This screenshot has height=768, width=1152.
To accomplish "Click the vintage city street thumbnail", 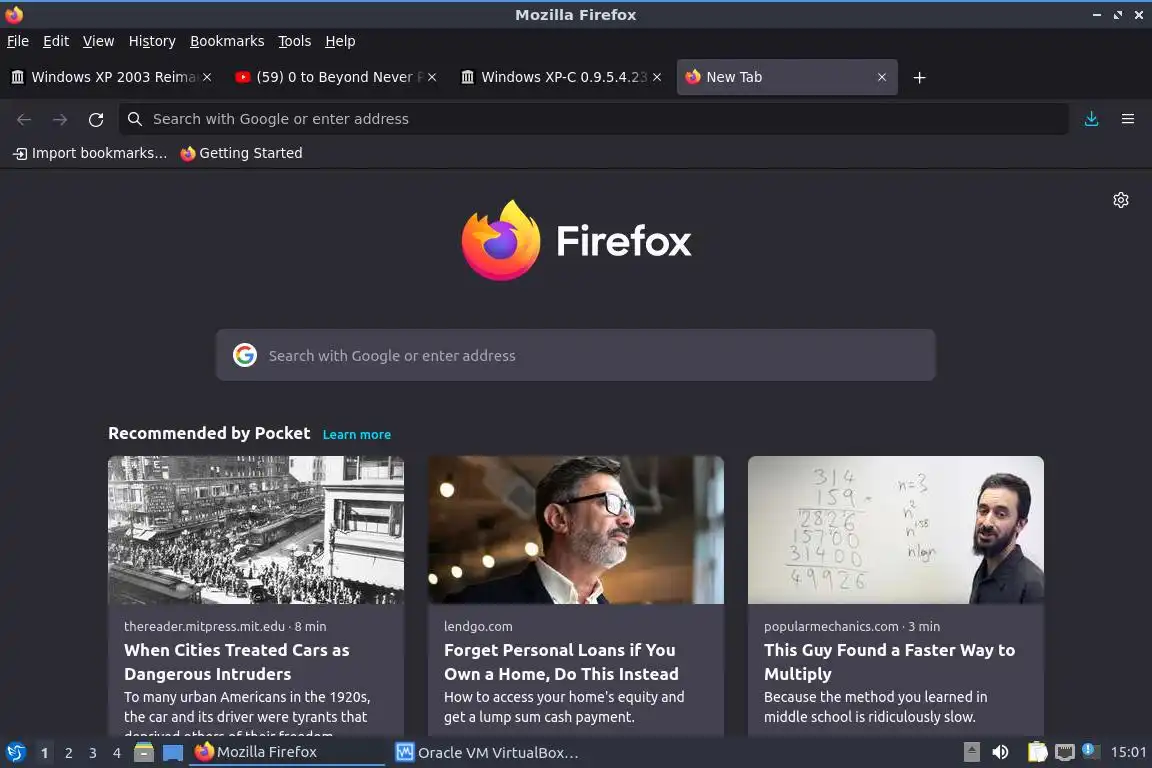I will click(x=256, y=530).
